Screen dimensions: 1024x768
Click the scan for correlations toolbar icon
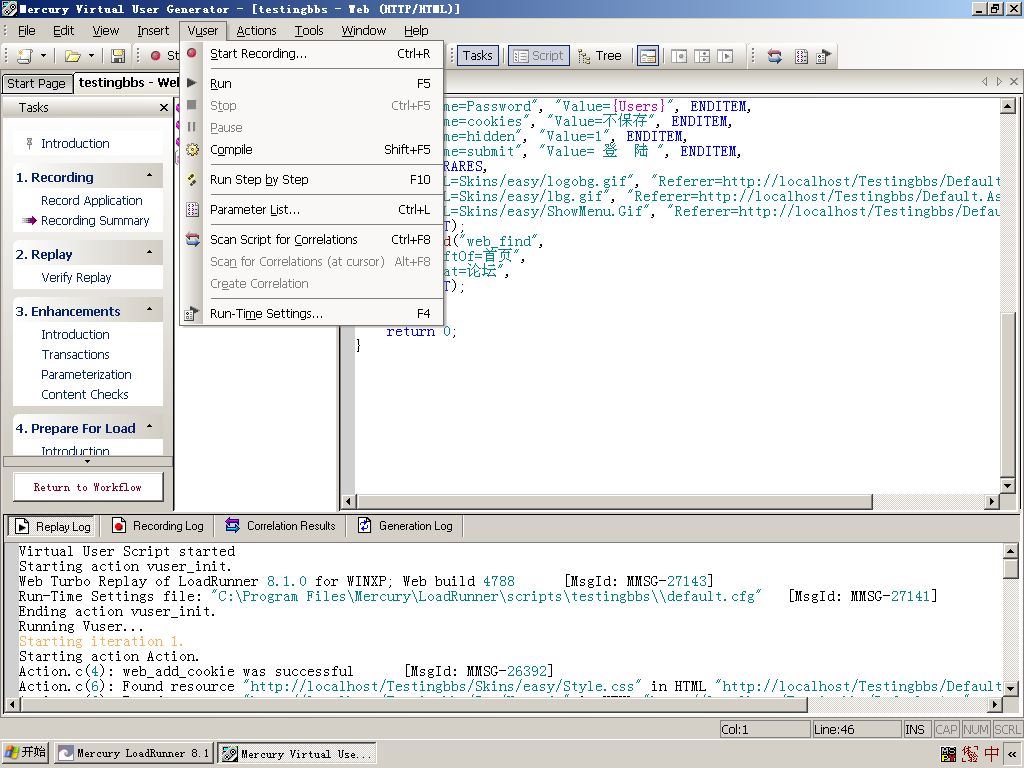[775, 56]
